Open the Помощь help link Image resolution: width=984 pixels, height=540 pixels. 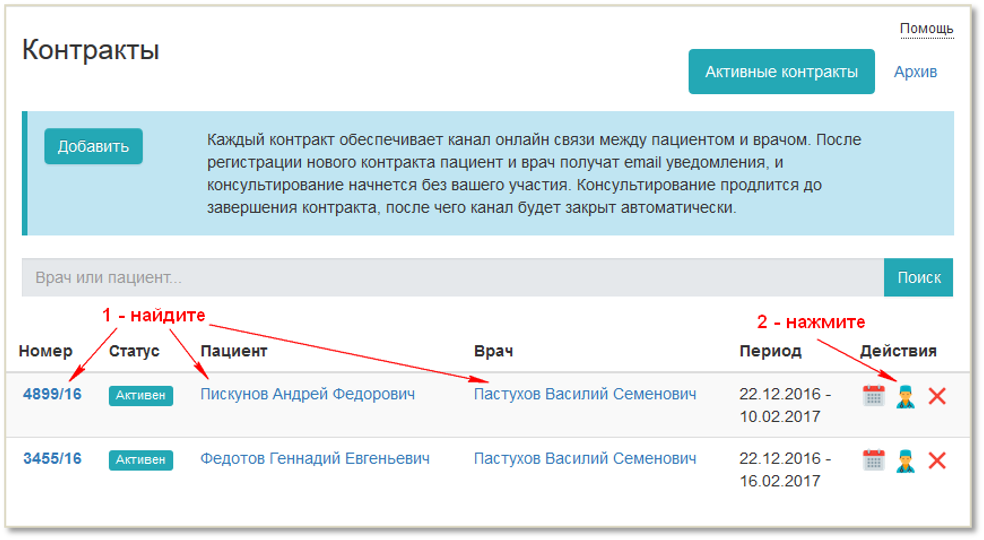click(x=926, y=29)
